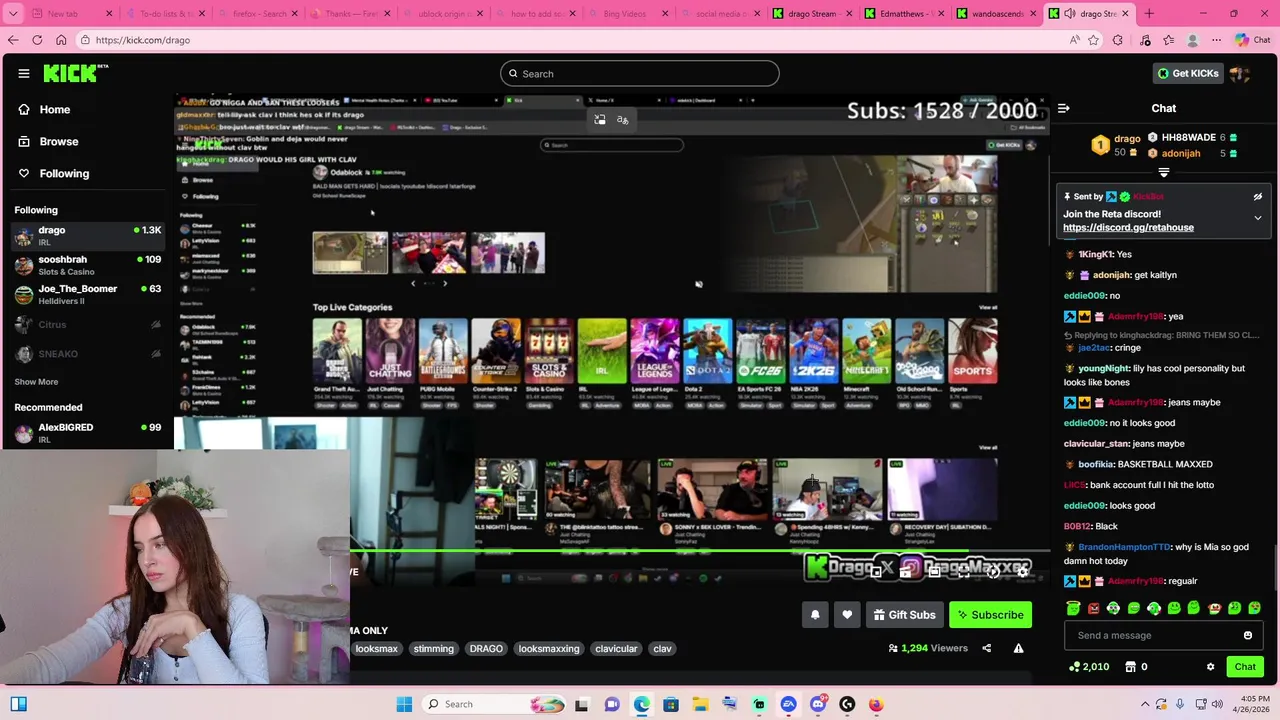
Task: Select drago channel in Following list
Action: [x=88, y=236]
